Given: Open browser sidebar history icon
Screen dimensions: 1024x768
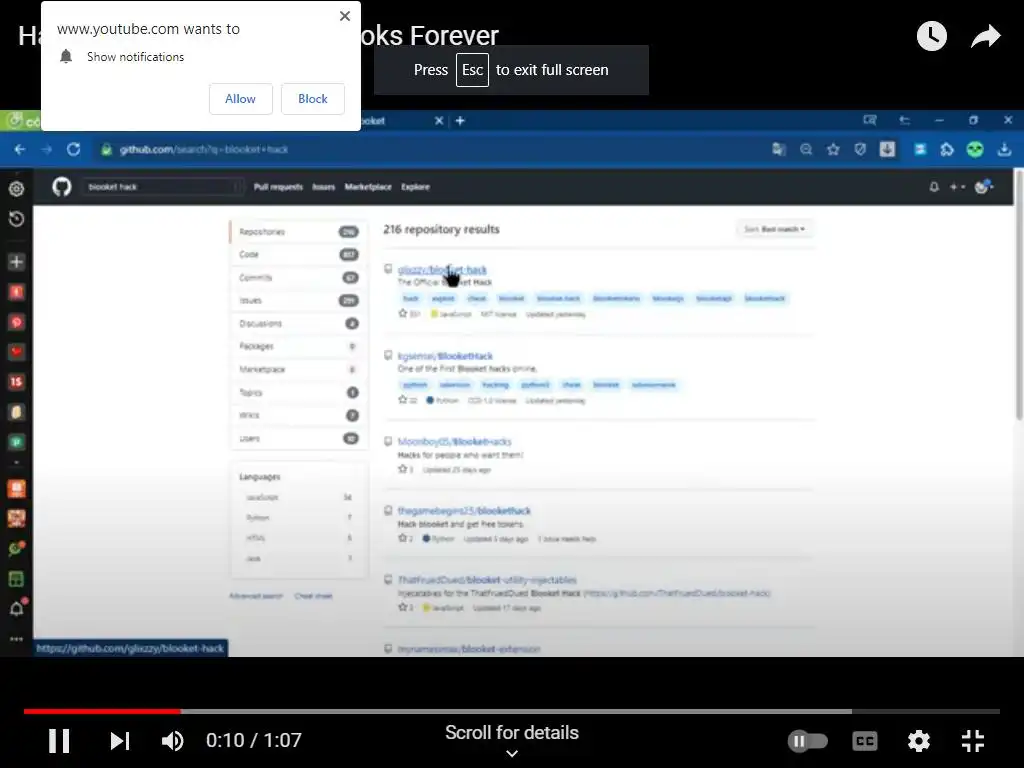Looking at the screenshot, I should [16, 219].
